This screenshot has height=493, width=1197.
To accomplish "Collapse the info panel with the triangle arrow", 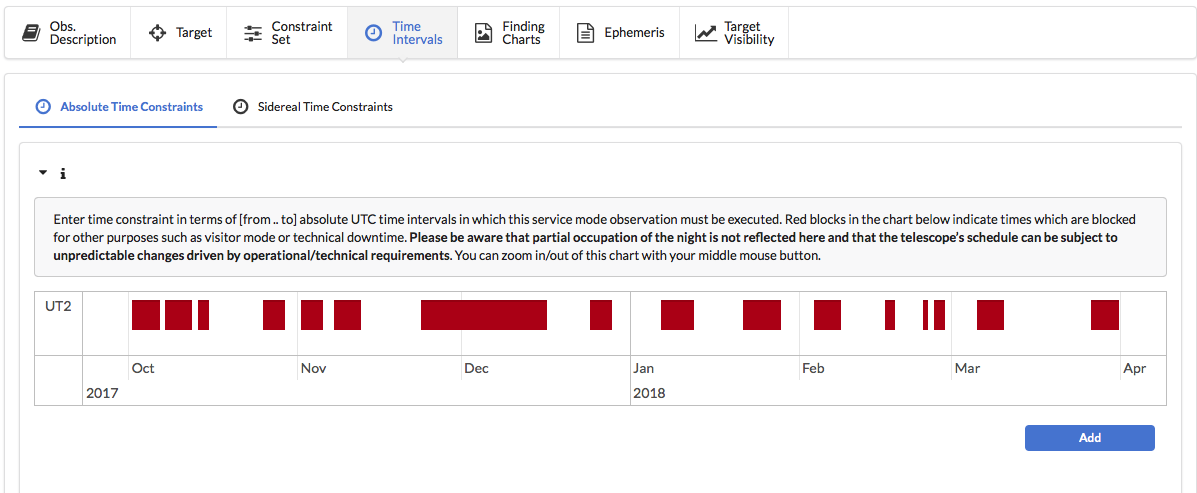I will 43,173.
